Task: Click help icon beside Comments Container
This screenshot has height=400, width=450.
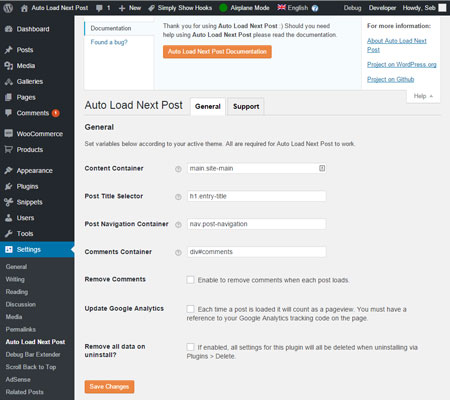Action: pos(178,253)
